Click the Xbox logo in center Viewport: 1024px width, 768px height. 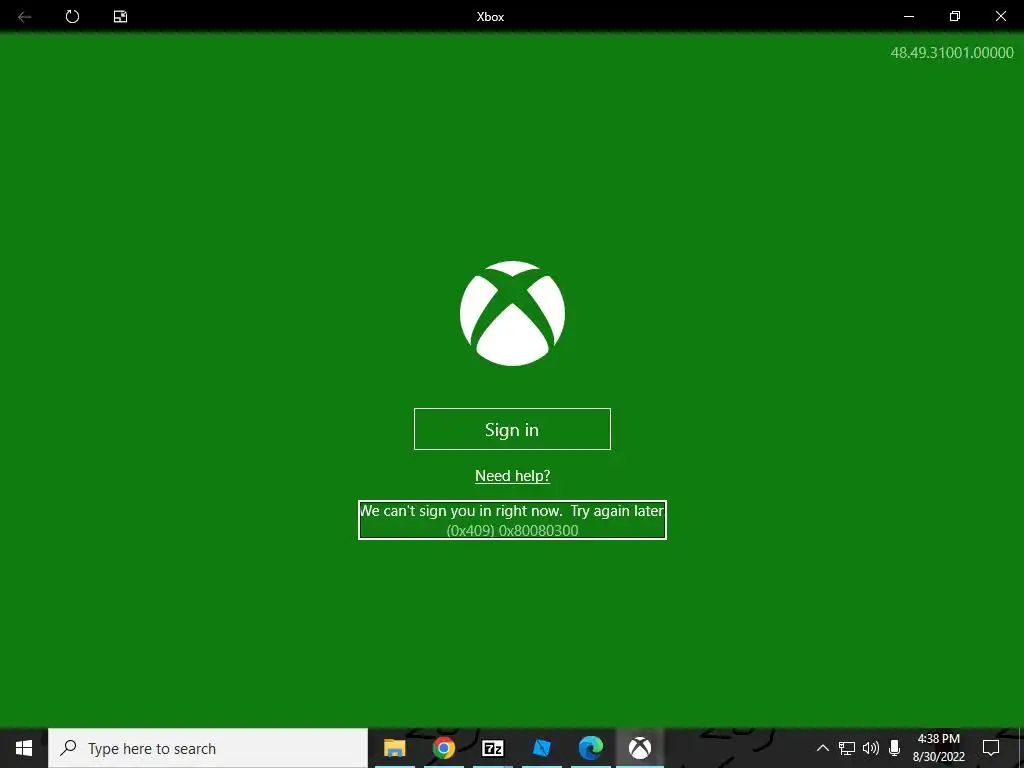(512, 313)
